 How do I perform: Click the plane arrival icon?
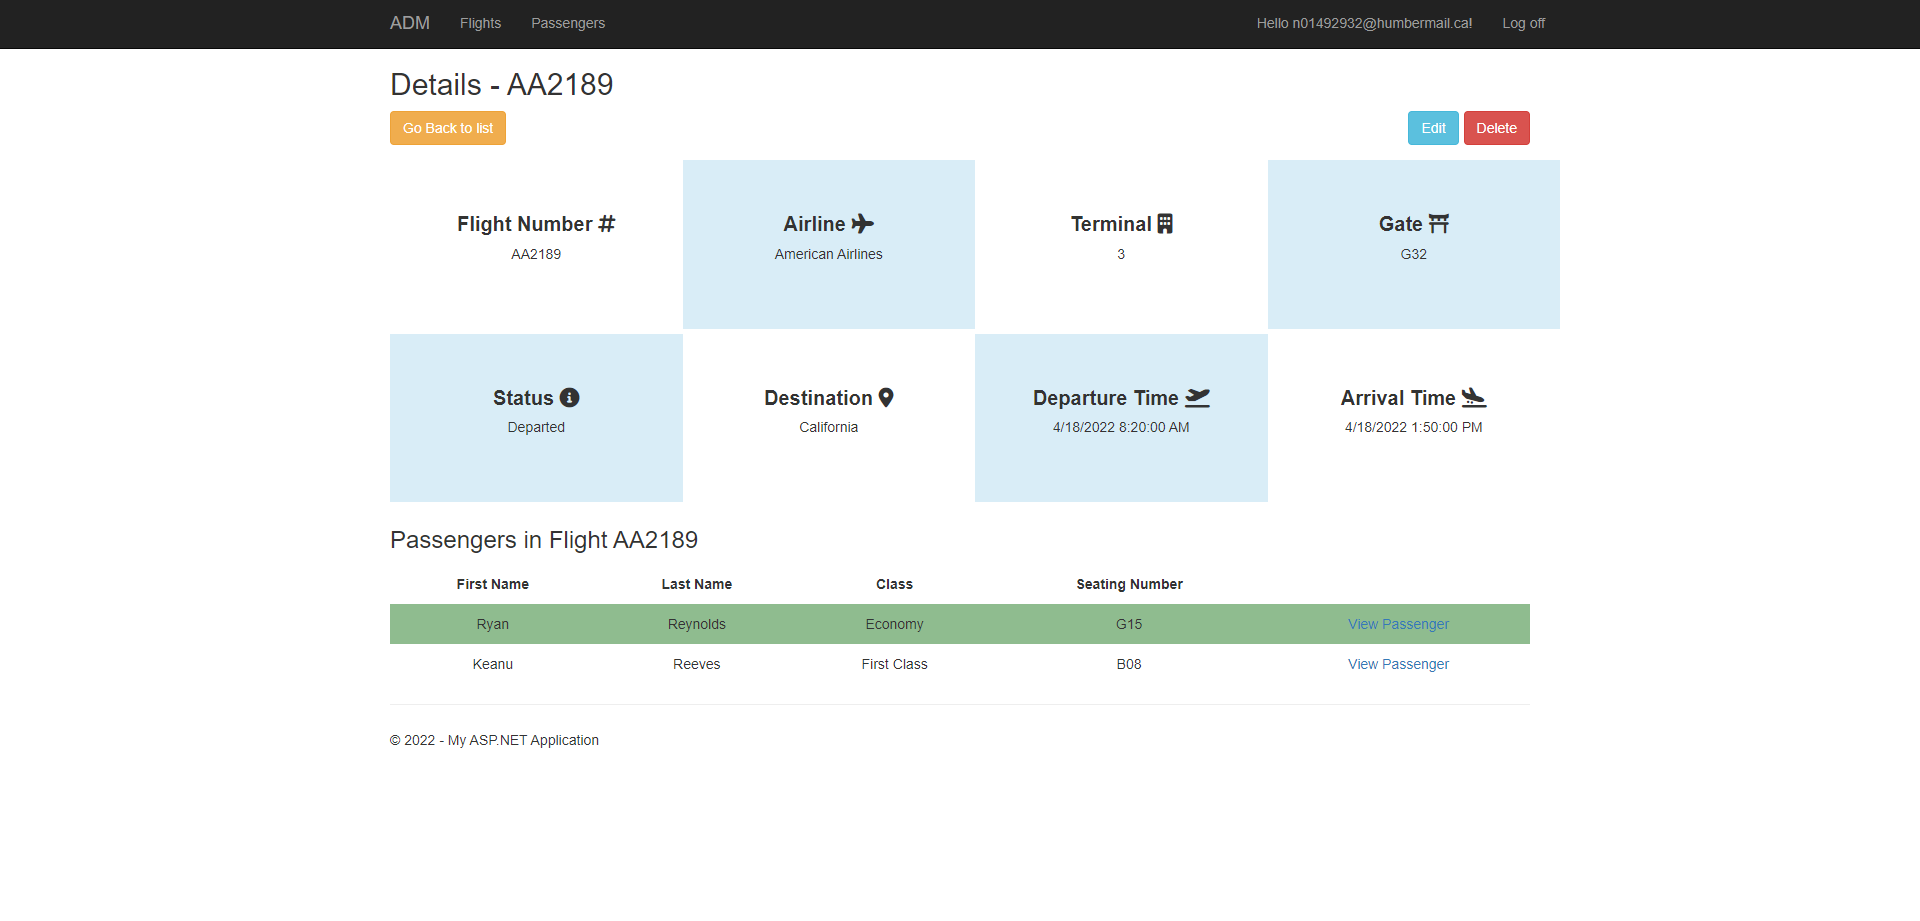coord(1474,398)
